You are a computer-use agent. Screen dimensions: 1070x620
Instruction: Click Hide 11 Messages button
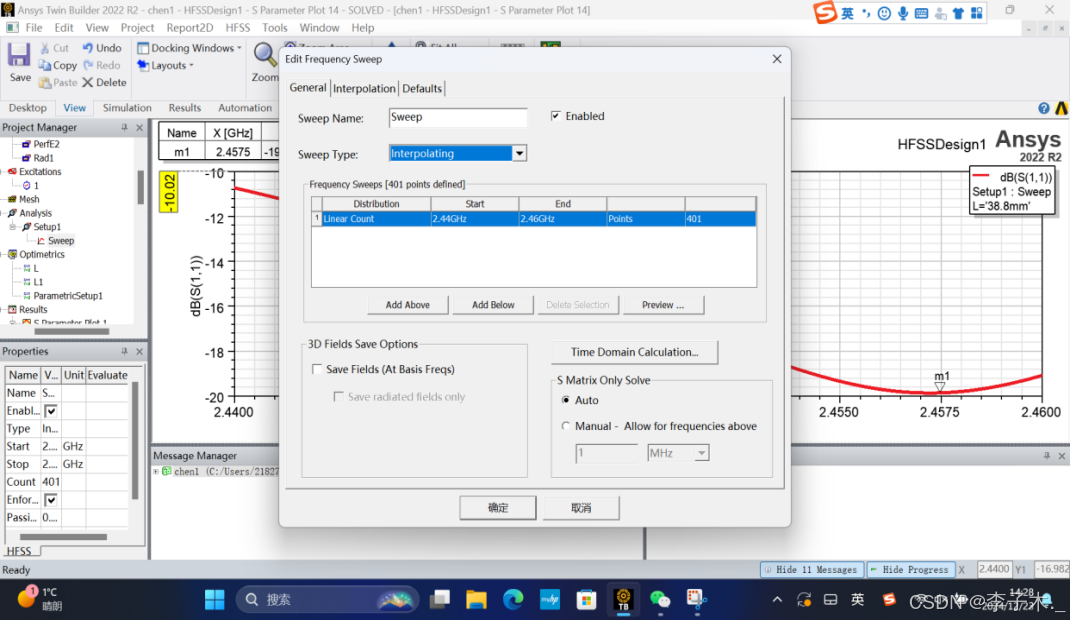click(x=811, y=570)
